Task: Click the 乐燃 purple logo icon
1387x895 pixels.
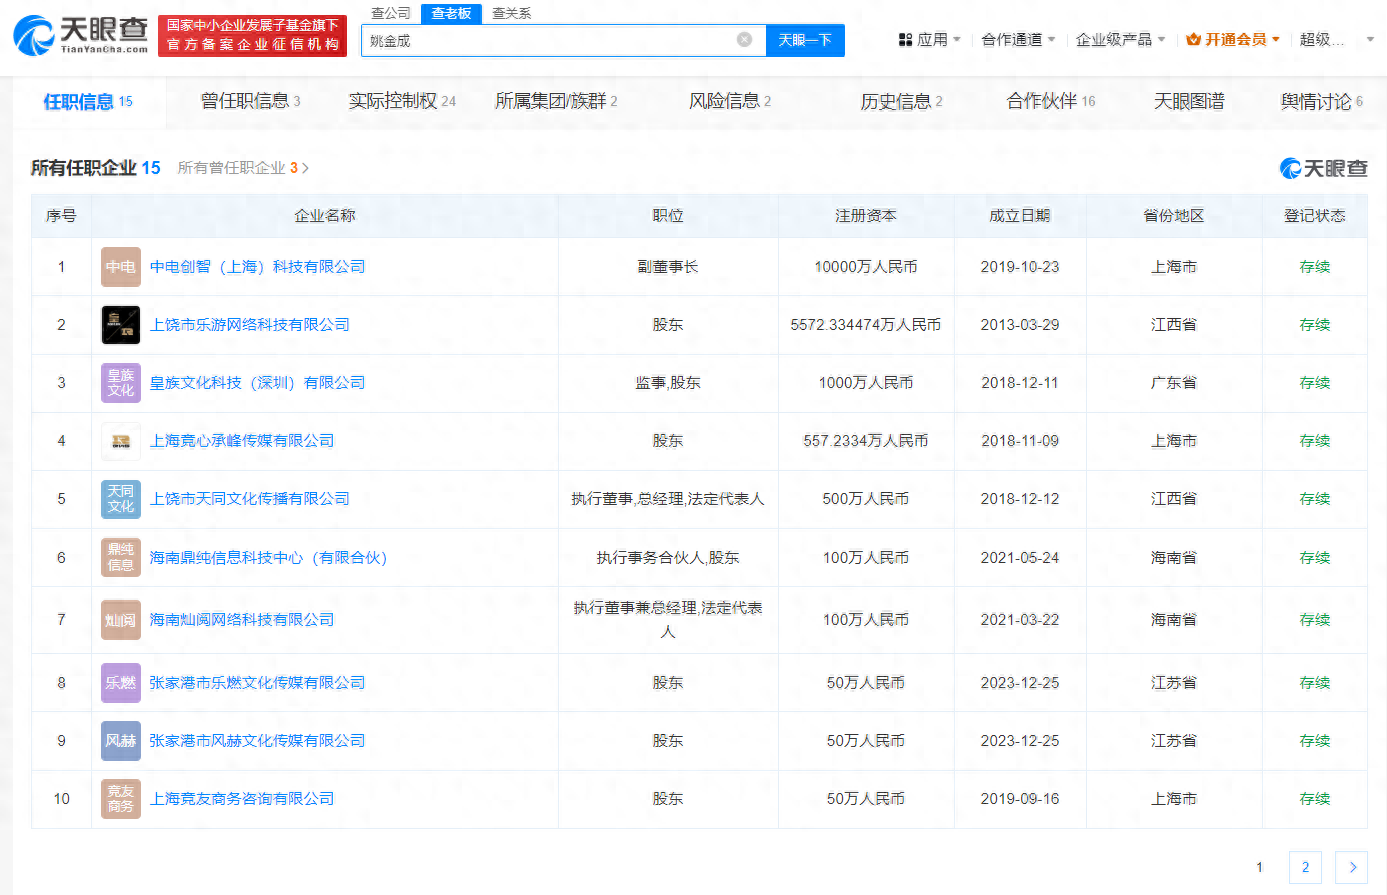Action: point(120,682)
